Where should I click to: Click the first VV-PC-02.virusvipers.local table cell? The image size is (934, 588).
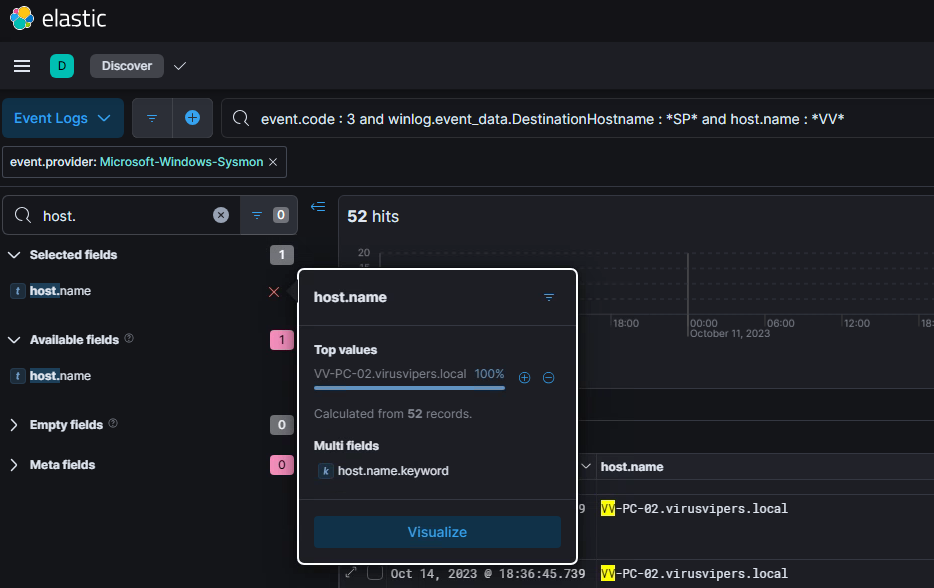coord(695,509)
